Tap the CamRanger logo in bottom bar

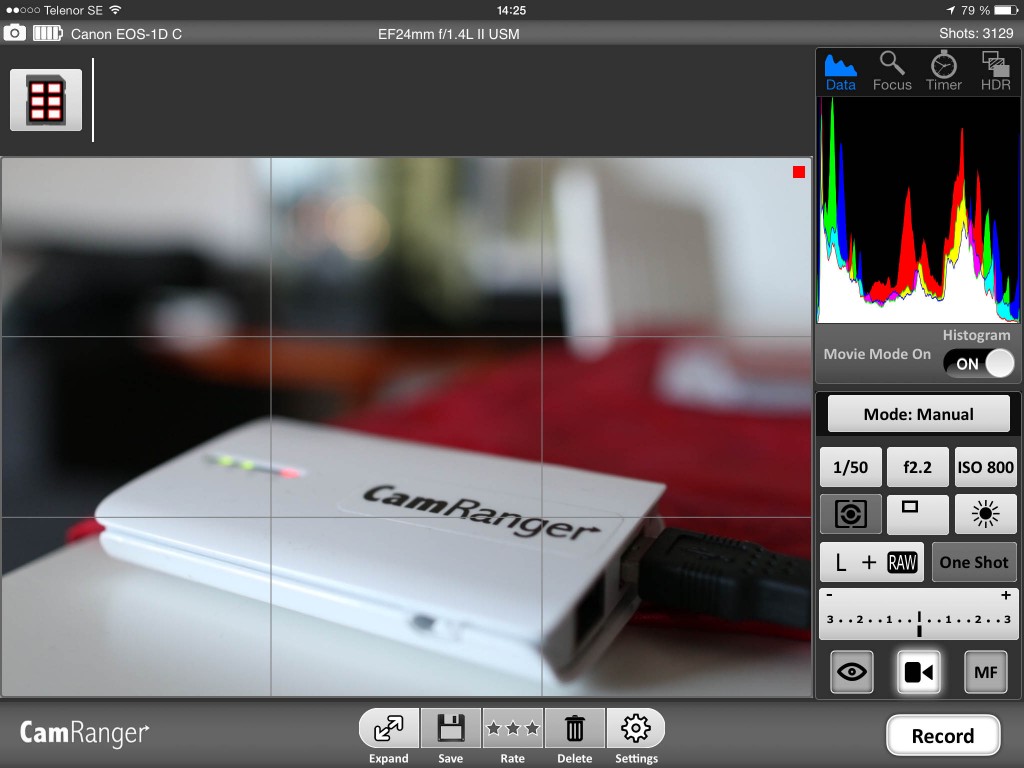[84, 733]
